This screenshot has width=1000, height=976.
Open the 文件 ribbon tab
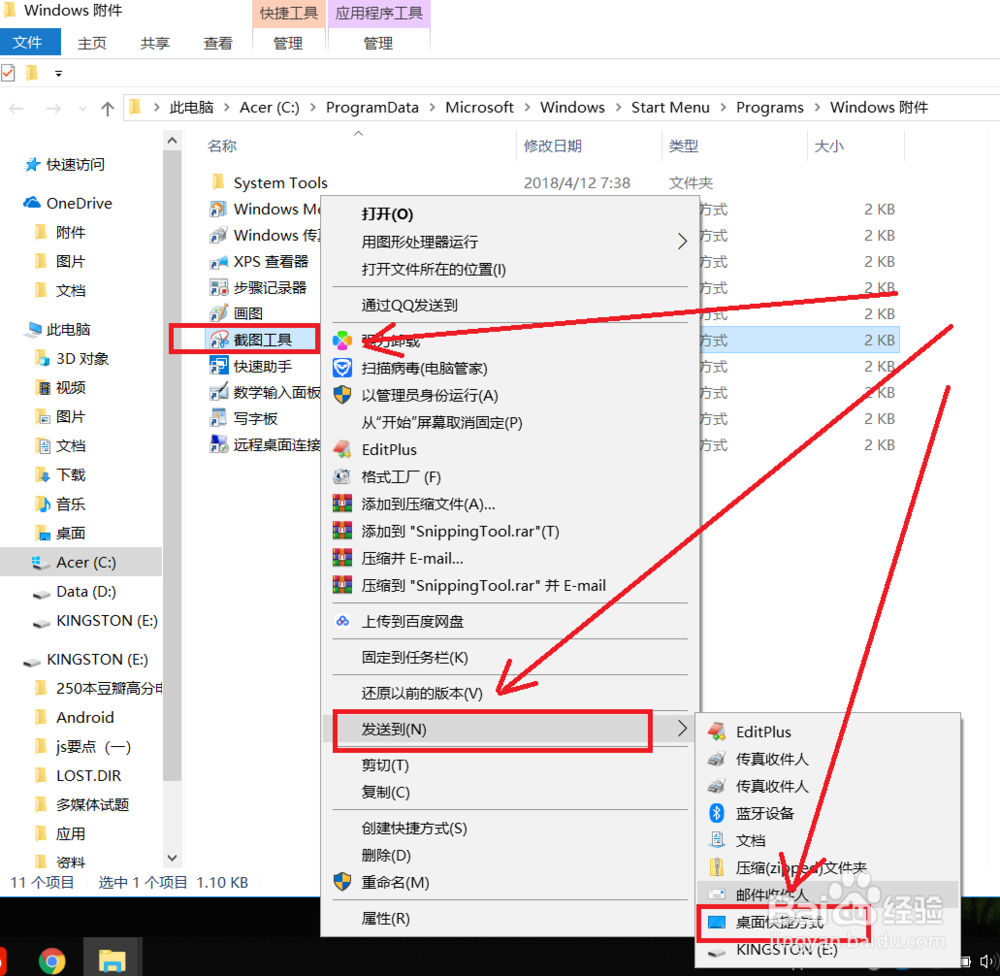tap(29, 42)
